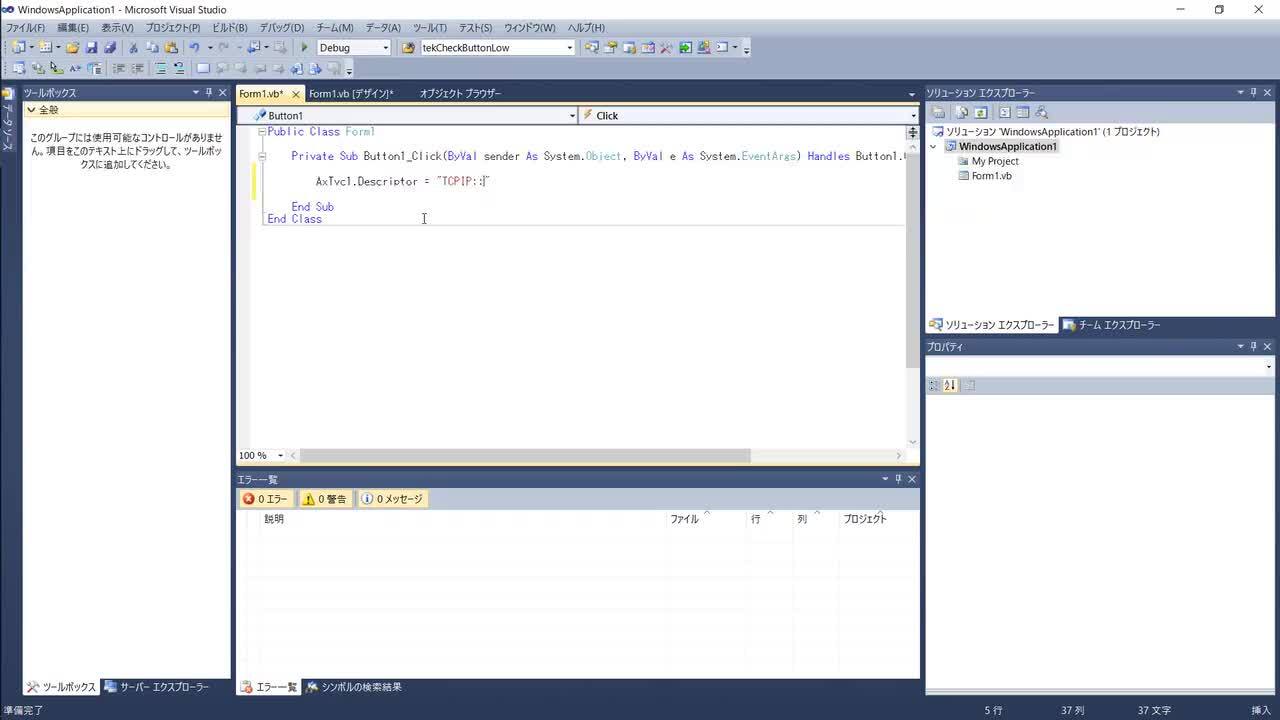The height and width of the screenshot is (720, 1280).
Task: Comment out the selected lines
Action: (160, 68)
